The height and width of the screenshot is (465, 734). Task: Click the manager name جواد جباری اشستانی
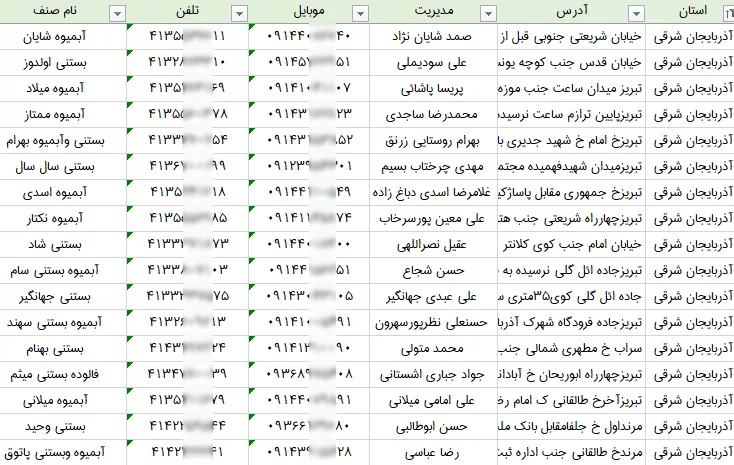pyautogui.click(x=432, y=374)
